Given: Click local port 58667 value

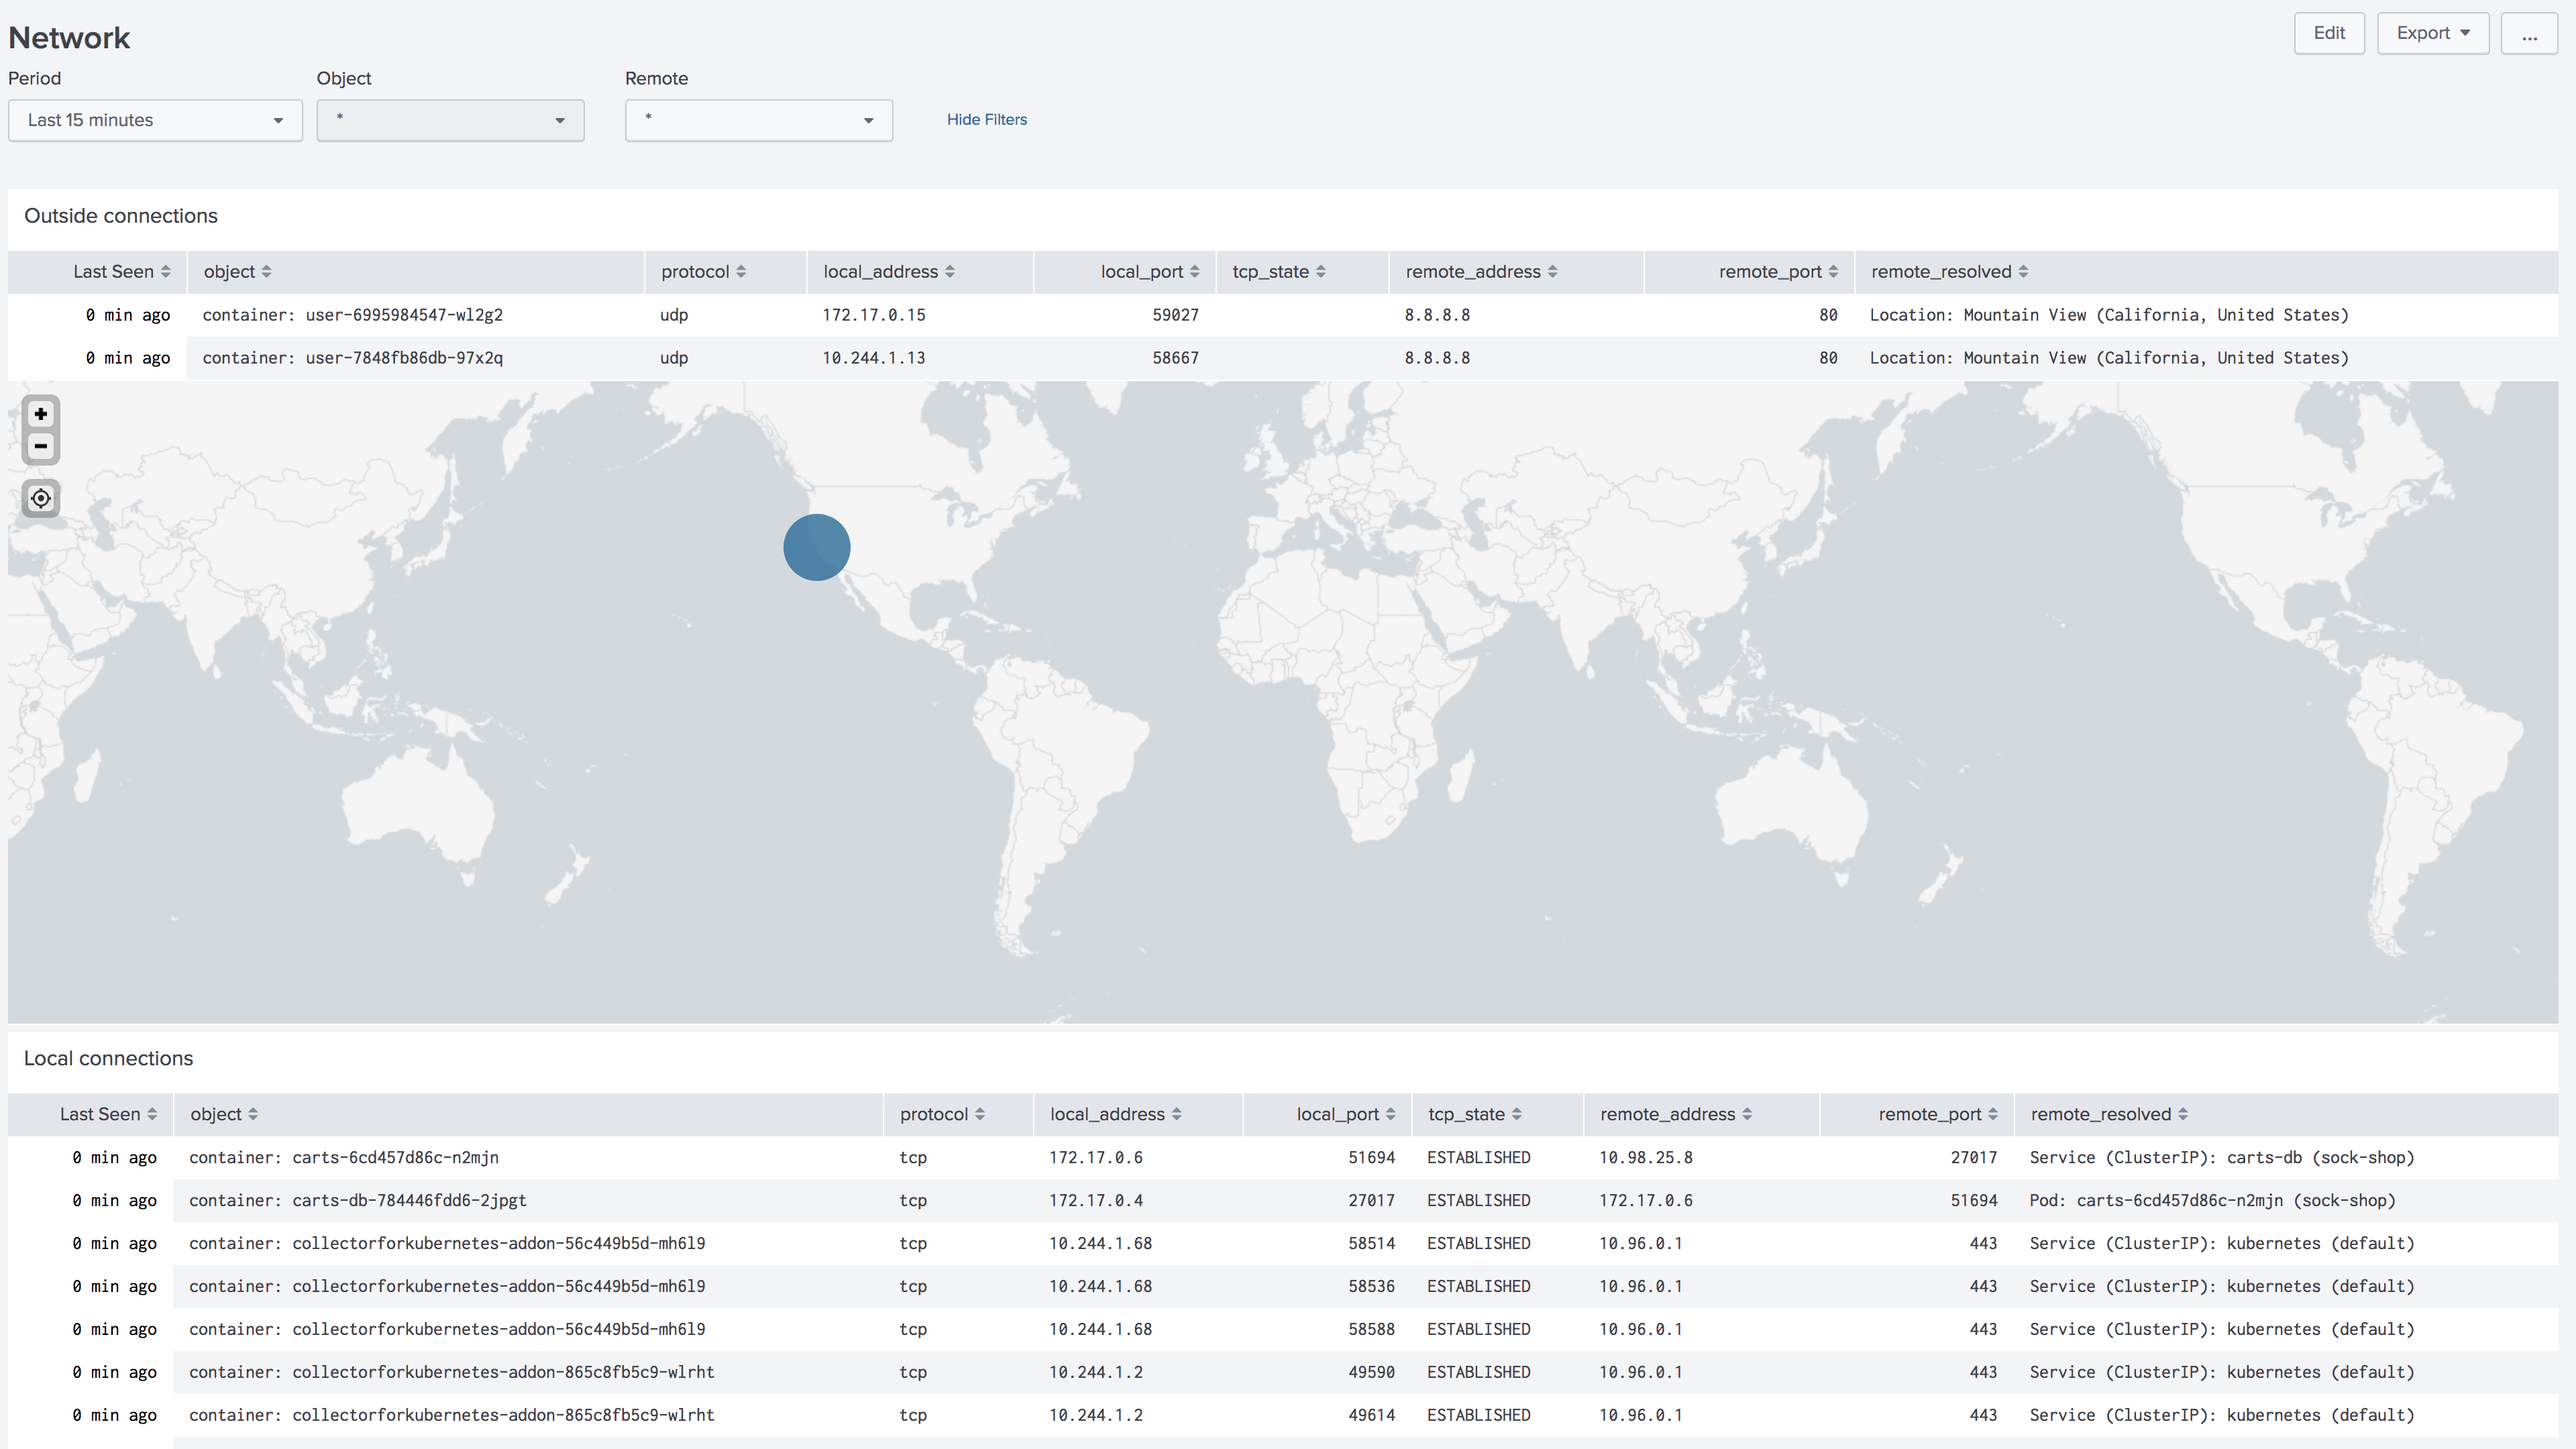Looking at the screenshot, I should click(1175, 358).
